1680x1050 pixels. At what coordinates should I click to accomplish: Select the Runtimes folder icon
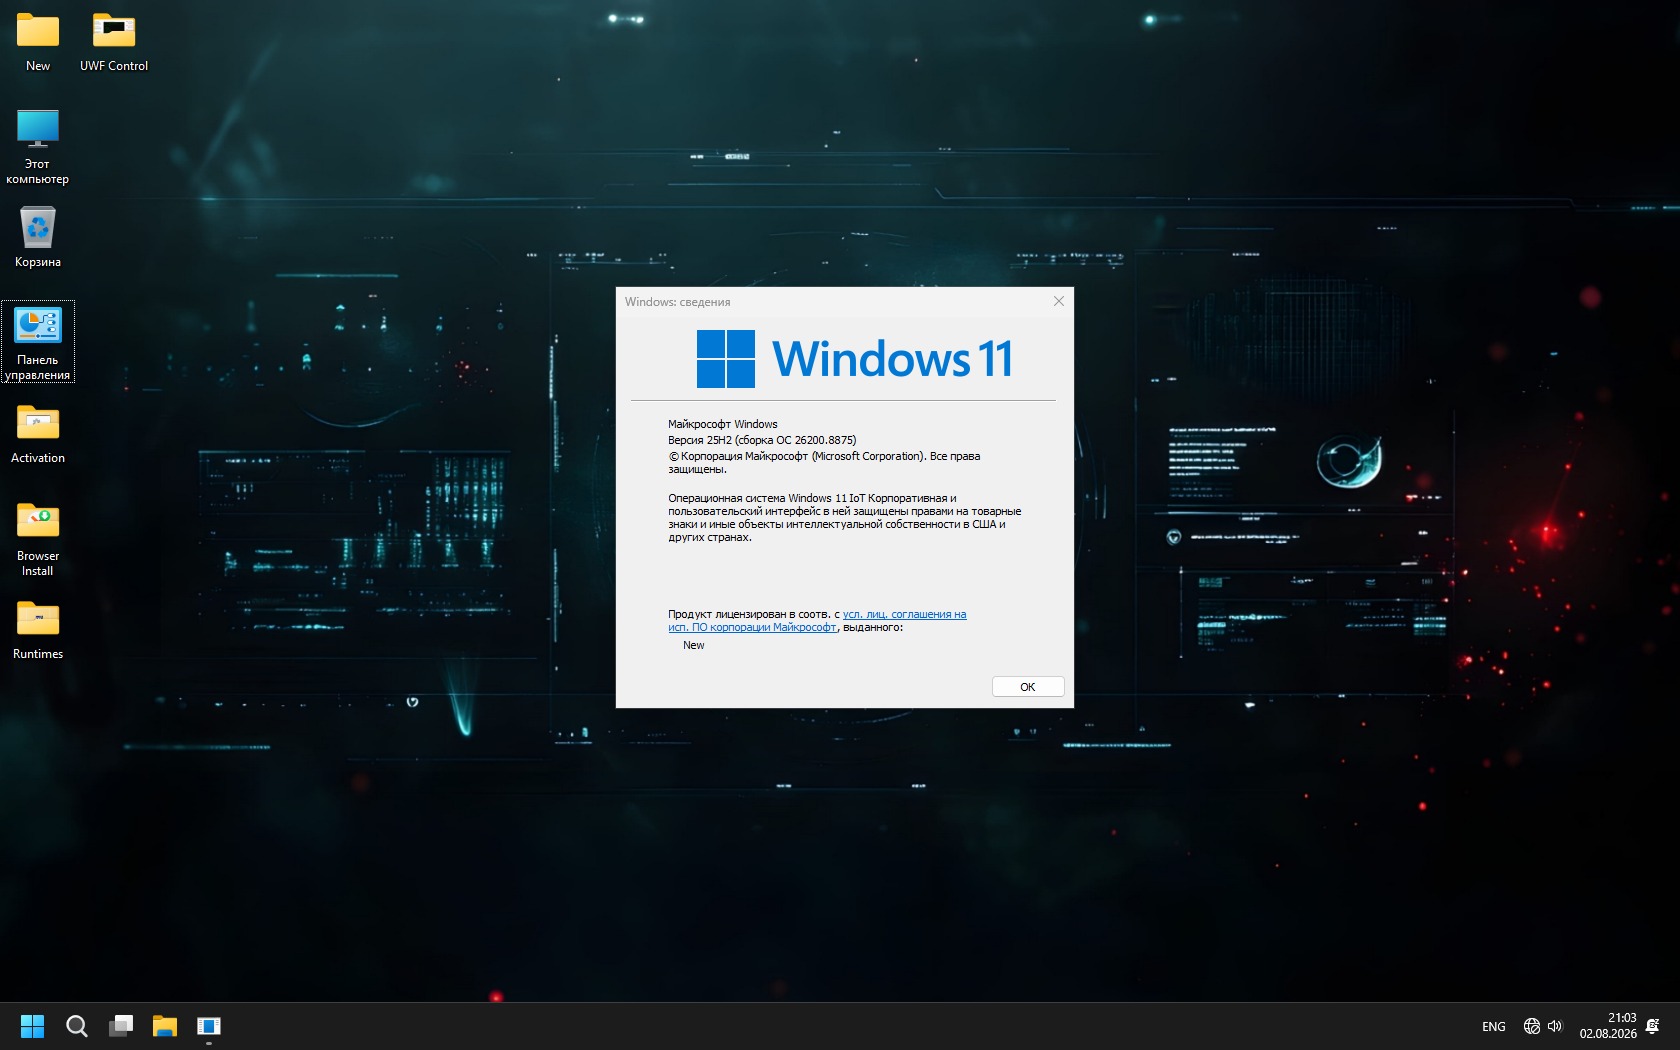click(38, 630)
